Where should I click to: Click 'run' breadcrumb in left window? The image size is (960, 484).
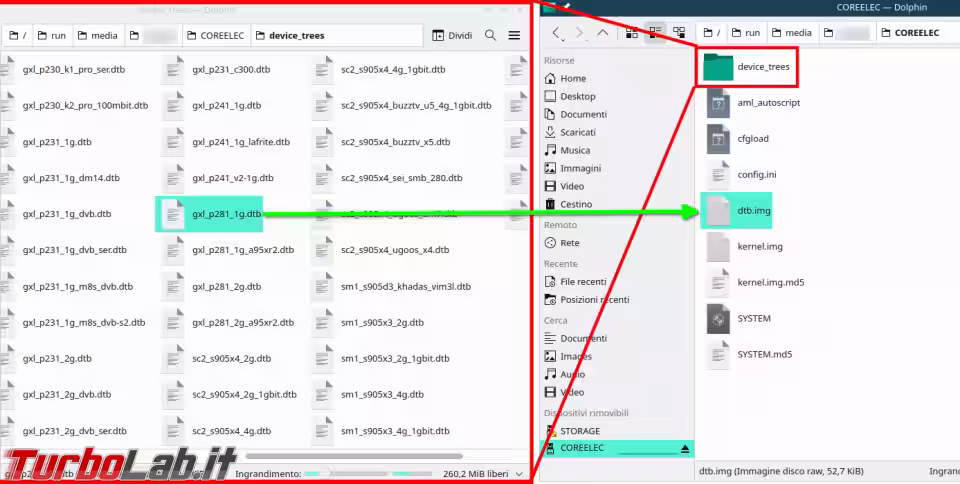pyautogui.click(x=52, y=35)
